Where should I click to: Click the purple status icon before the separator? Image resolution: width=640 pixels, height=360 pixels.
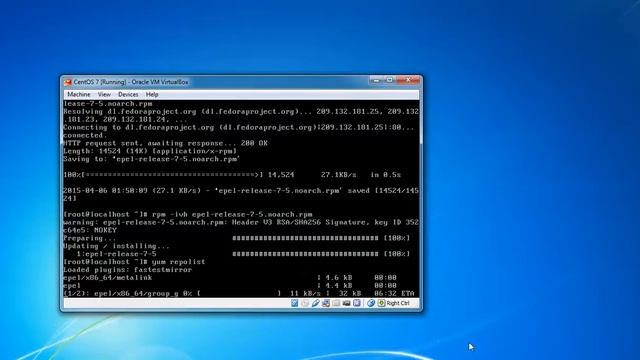(x=357, y=303)
